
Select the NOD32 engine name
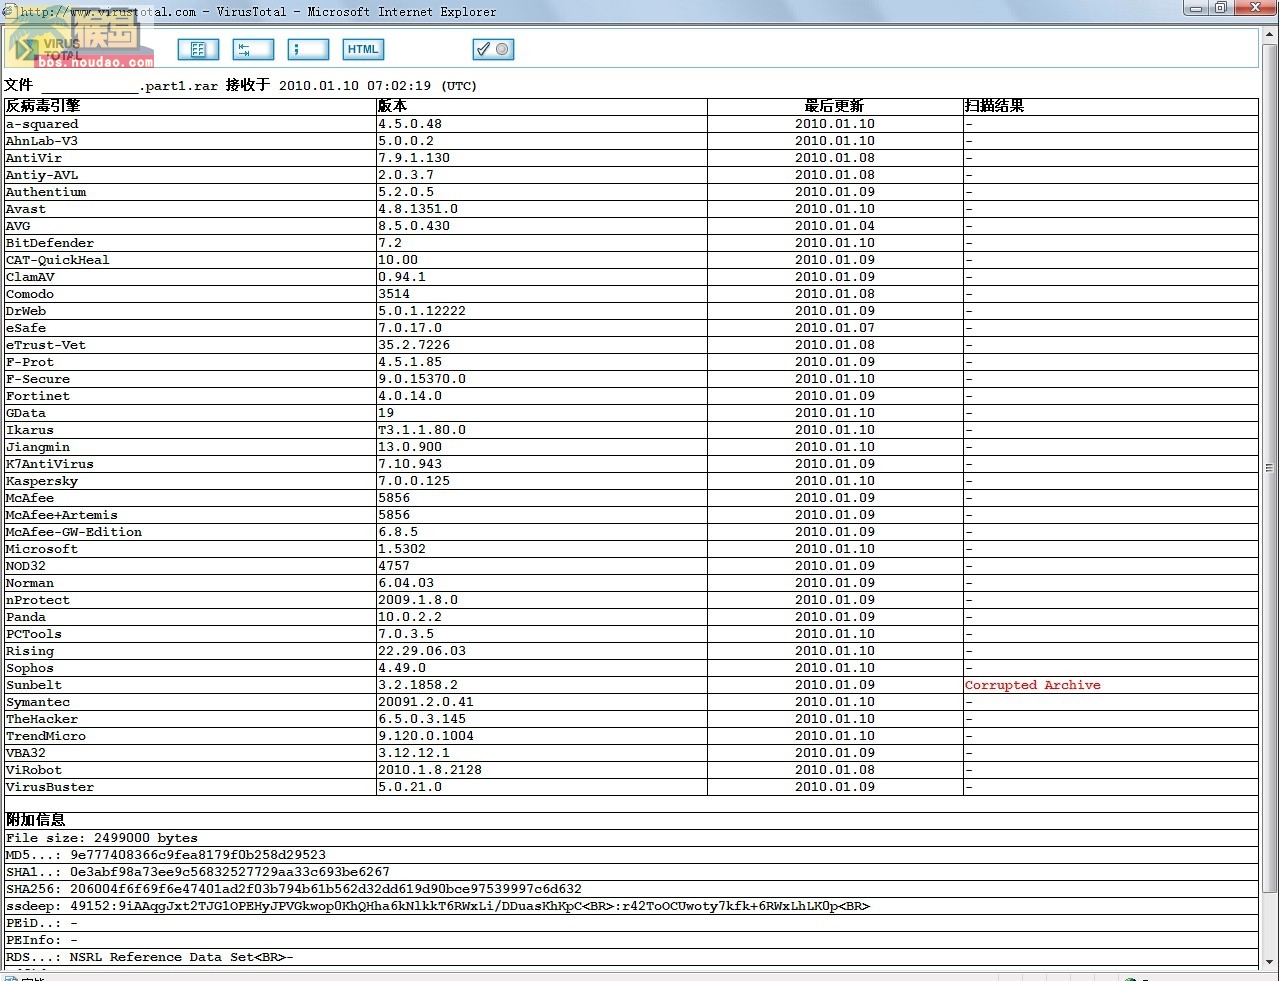(x=26, y=566)
